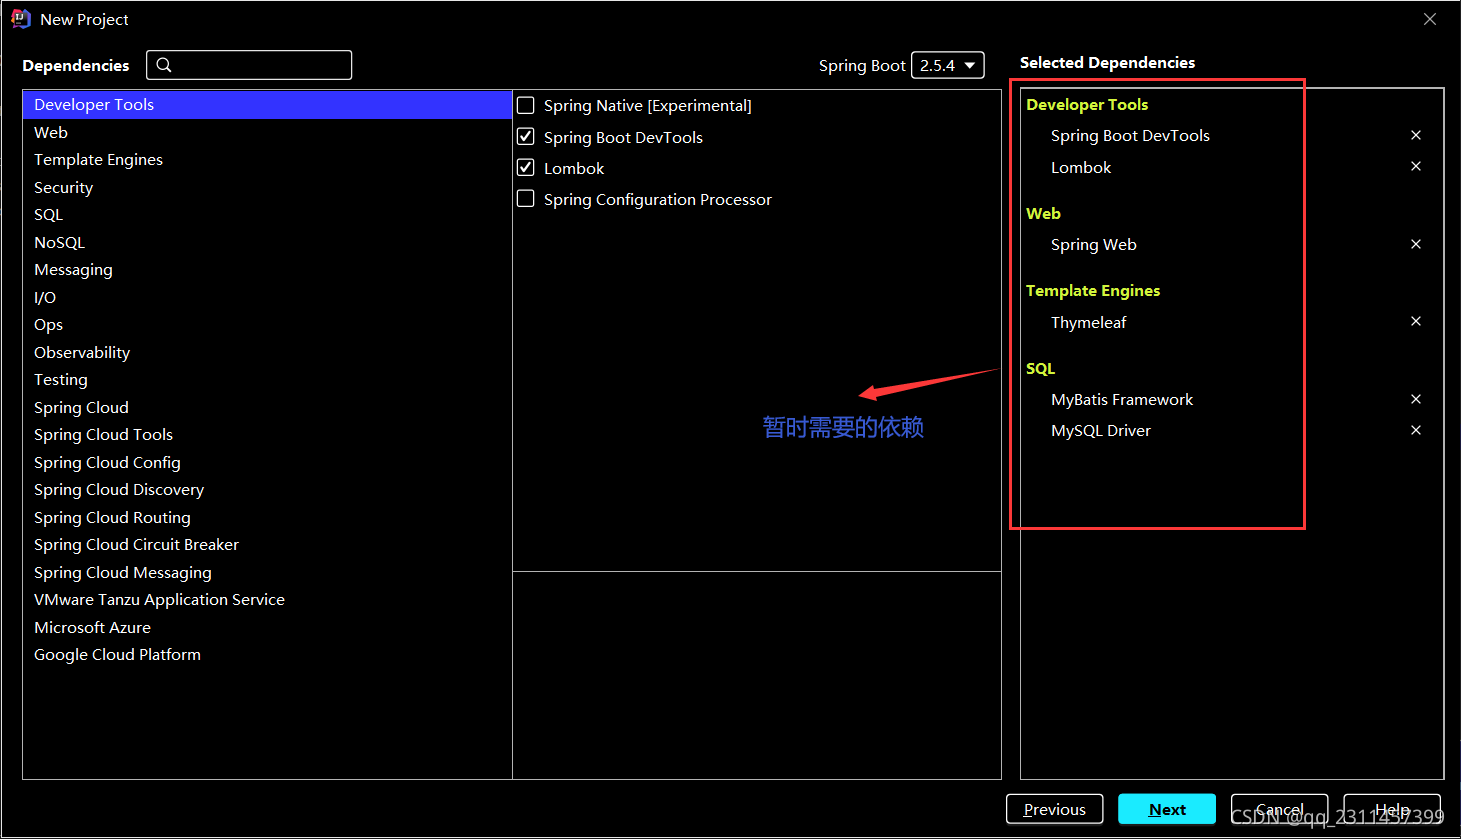Remove Lombok from selected dependencies

coord(1416,166)
